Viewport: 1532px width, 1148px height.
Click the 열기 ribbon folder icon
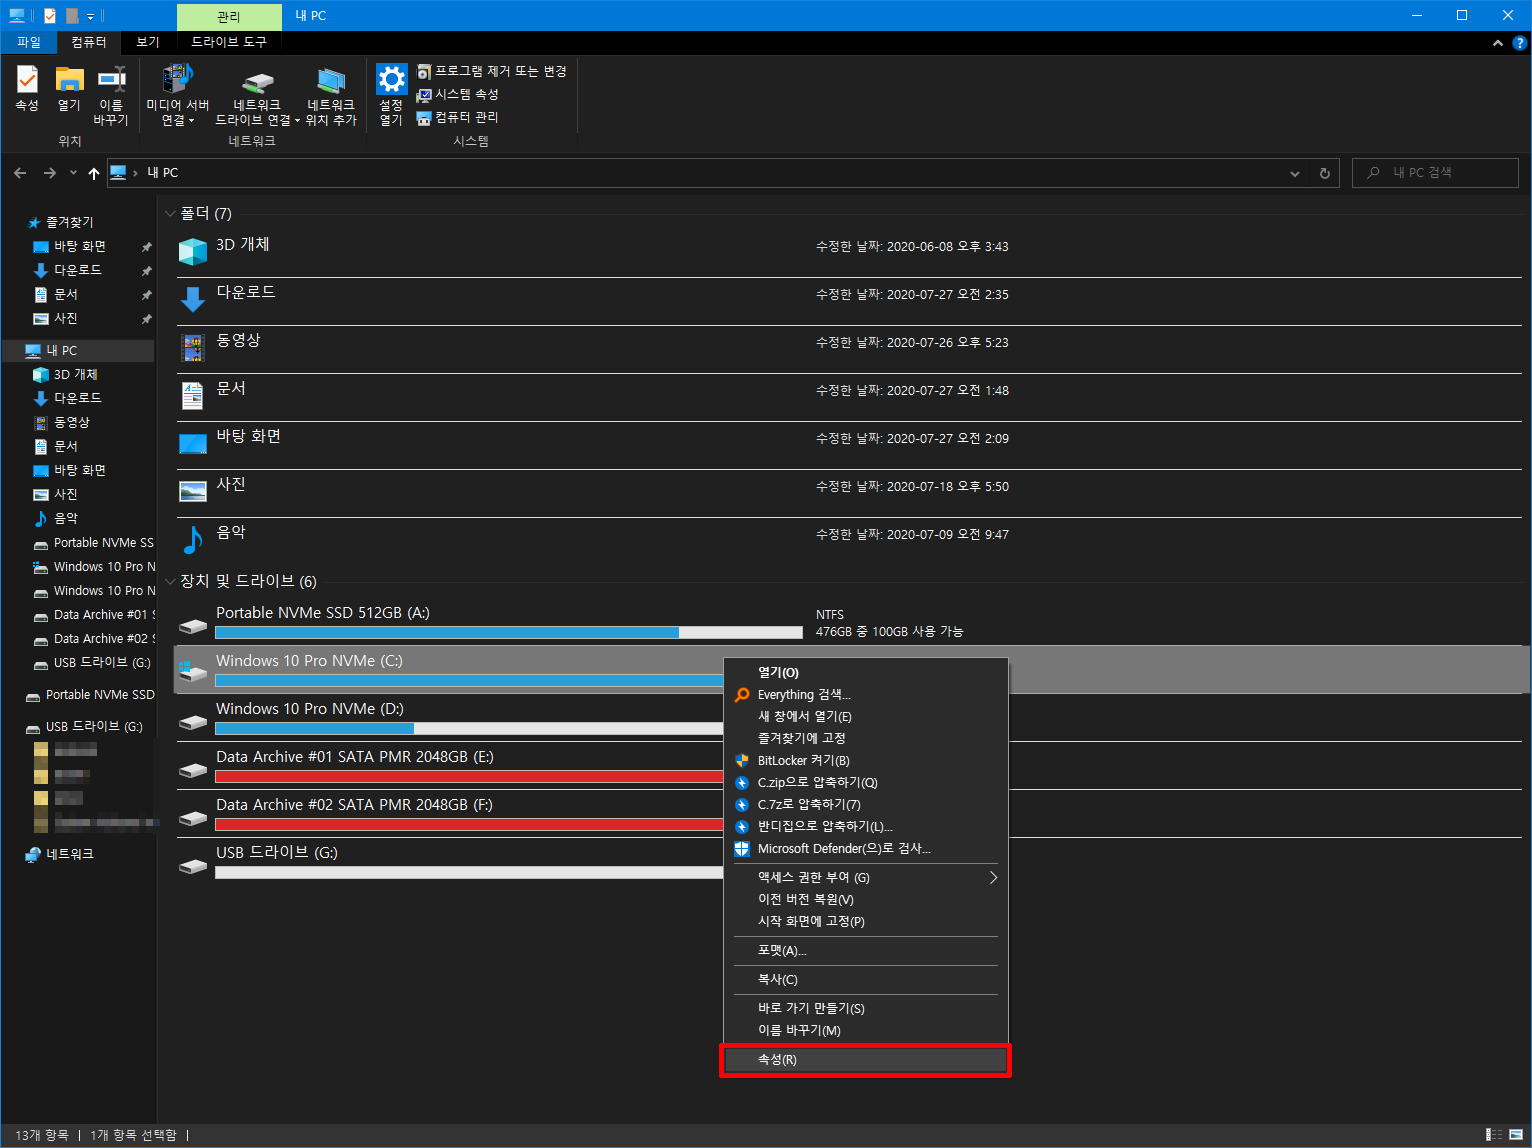click(x=69, y=89)
